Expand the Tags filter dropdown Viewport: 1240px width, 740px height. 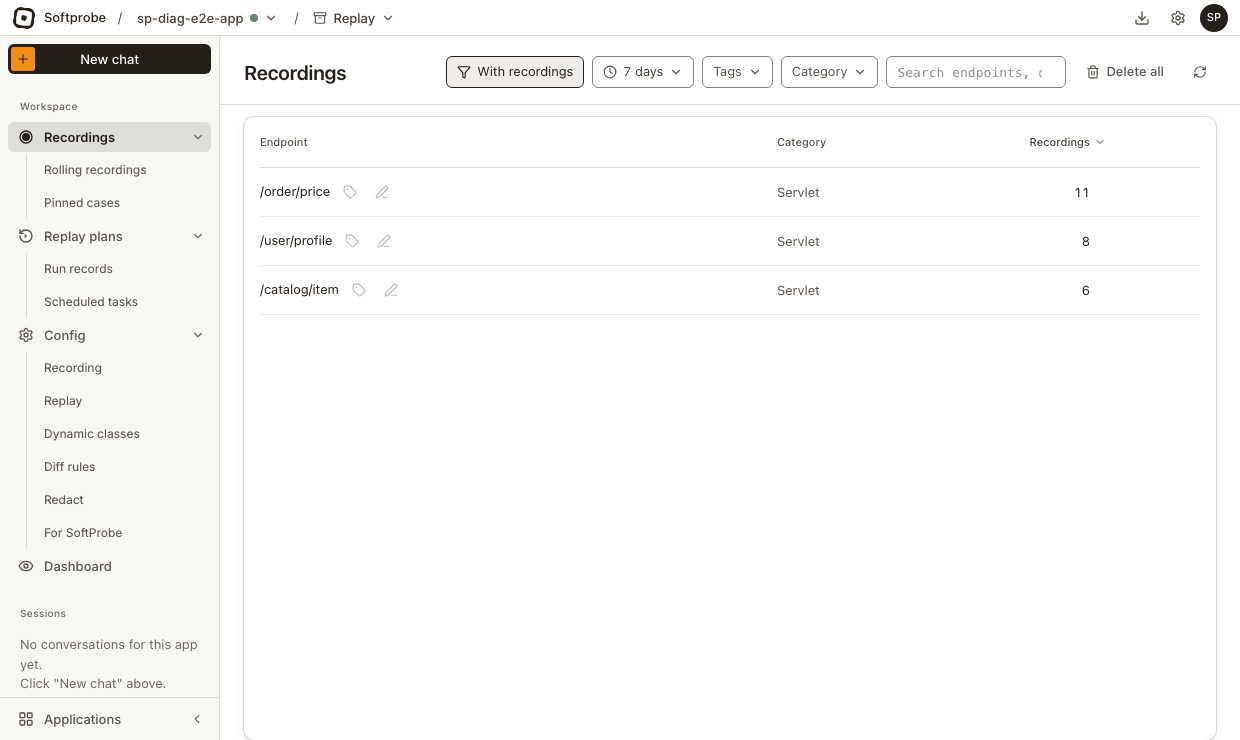738,72
